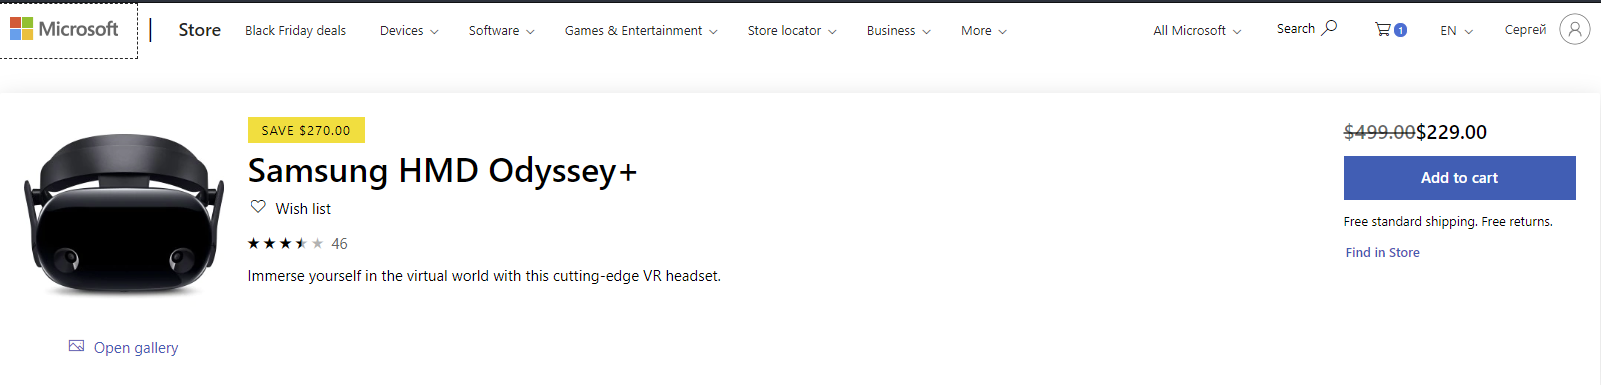This screenshot has height=385, width=1601.
Task: Open the Store locator menu
Action: point(792,31)
